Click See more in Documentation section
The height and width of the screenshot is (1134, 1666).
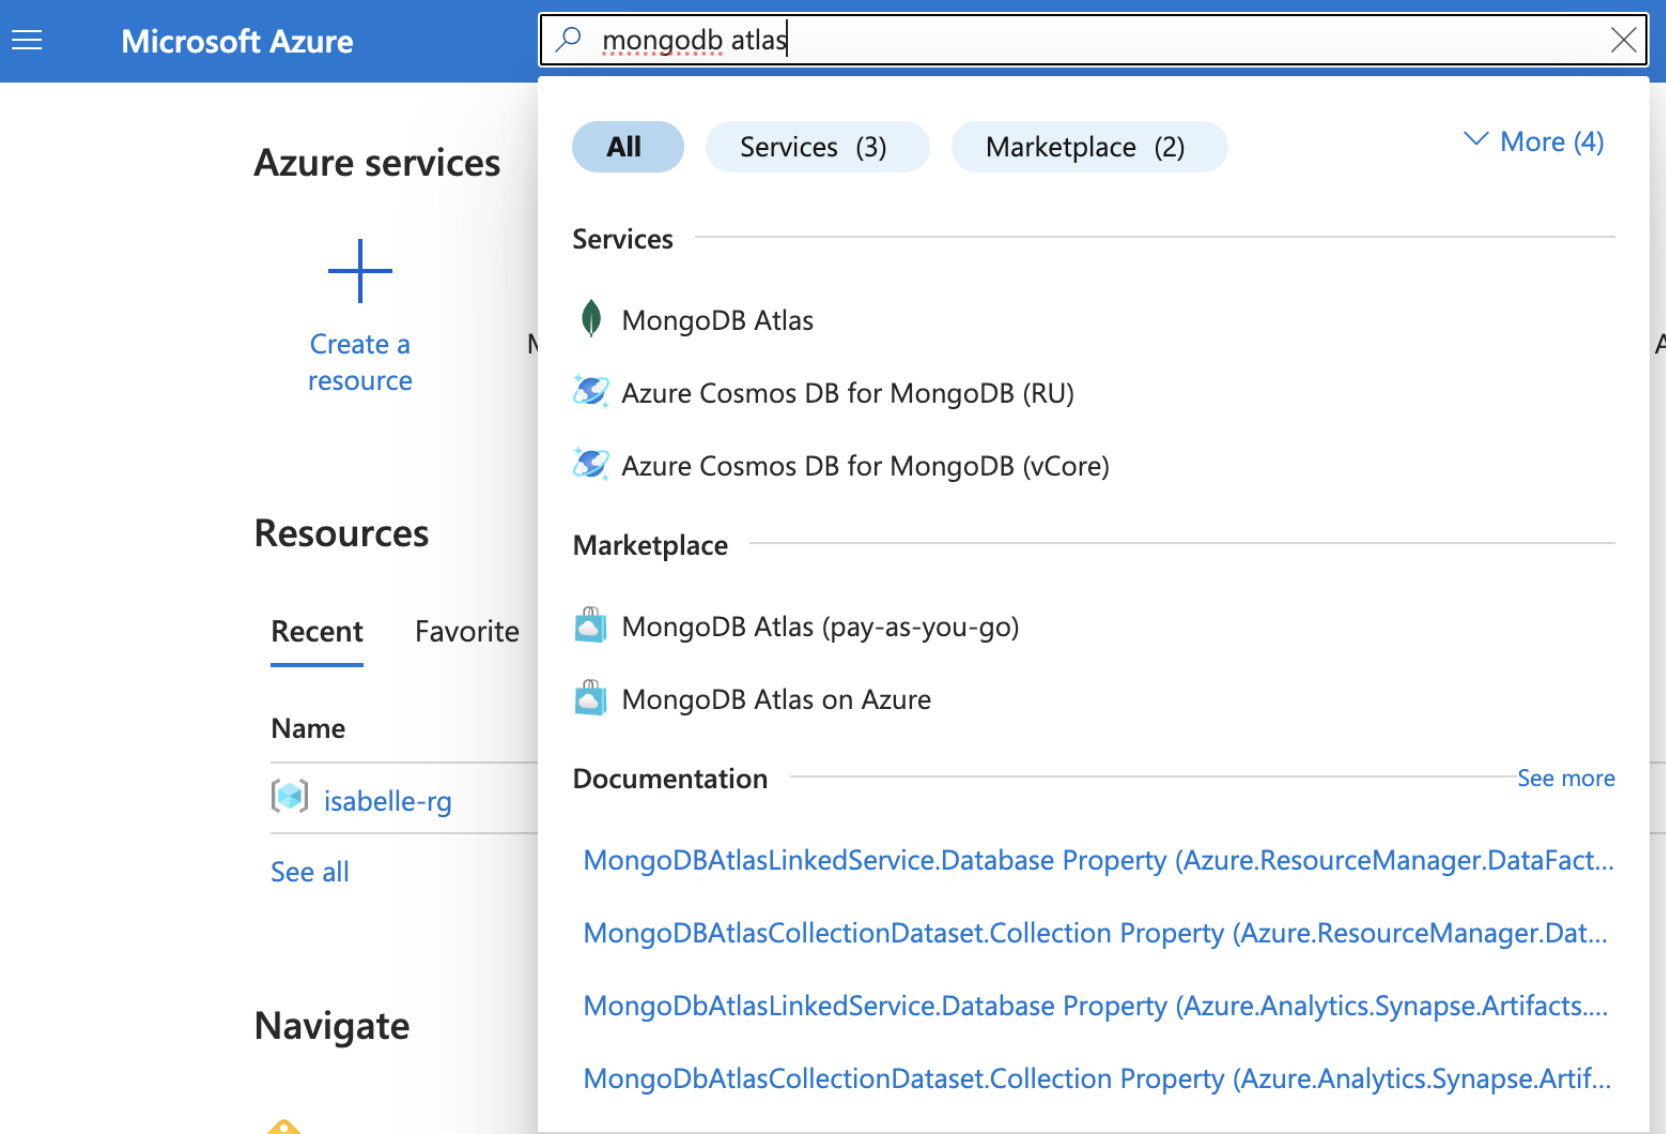pos(1565,777)
